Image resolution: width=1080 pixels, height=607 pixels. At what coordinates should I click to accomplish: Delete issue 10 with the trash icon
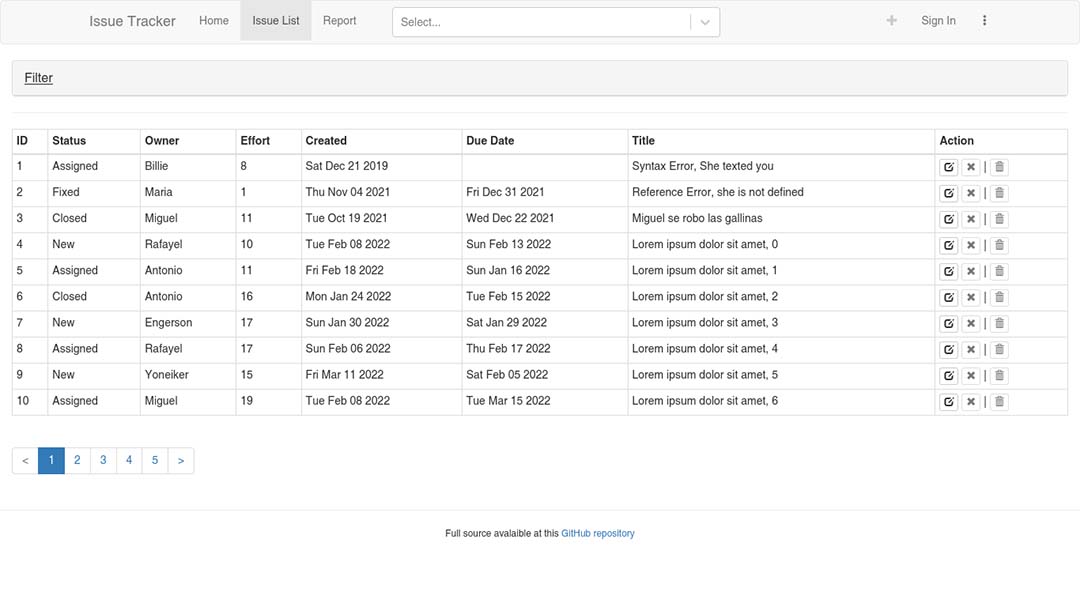999,401
